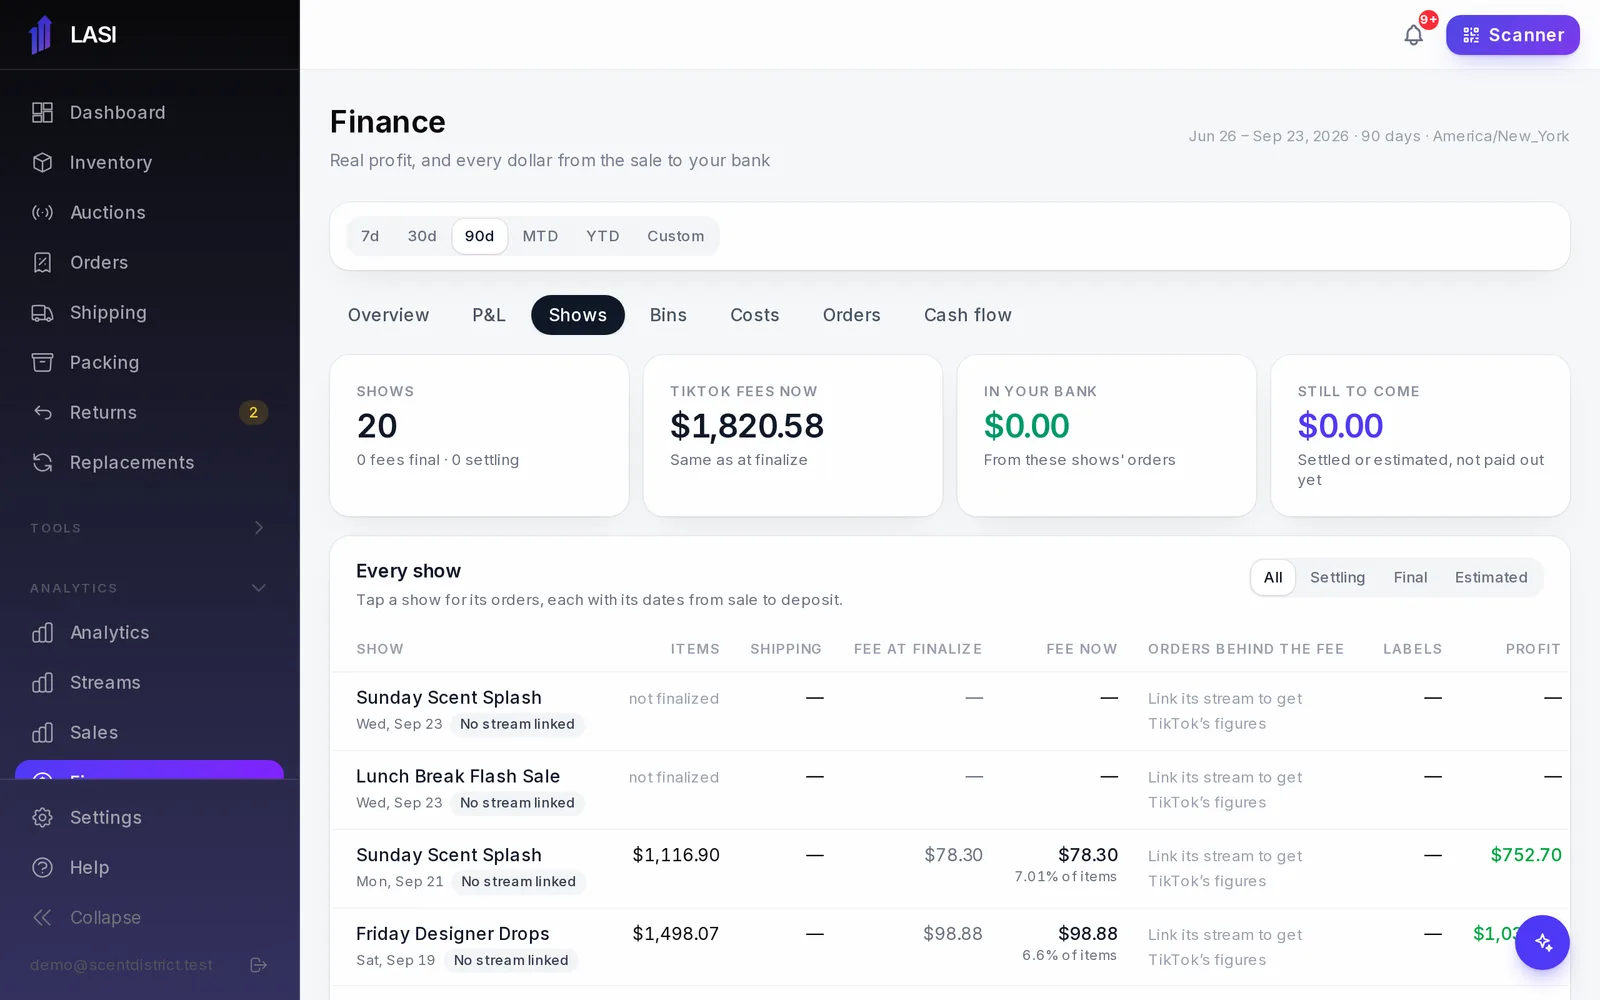Click the demo@scentdistrict.test account email
The height and width of the screenshot is (1000, 1600).
click(121, 965)
